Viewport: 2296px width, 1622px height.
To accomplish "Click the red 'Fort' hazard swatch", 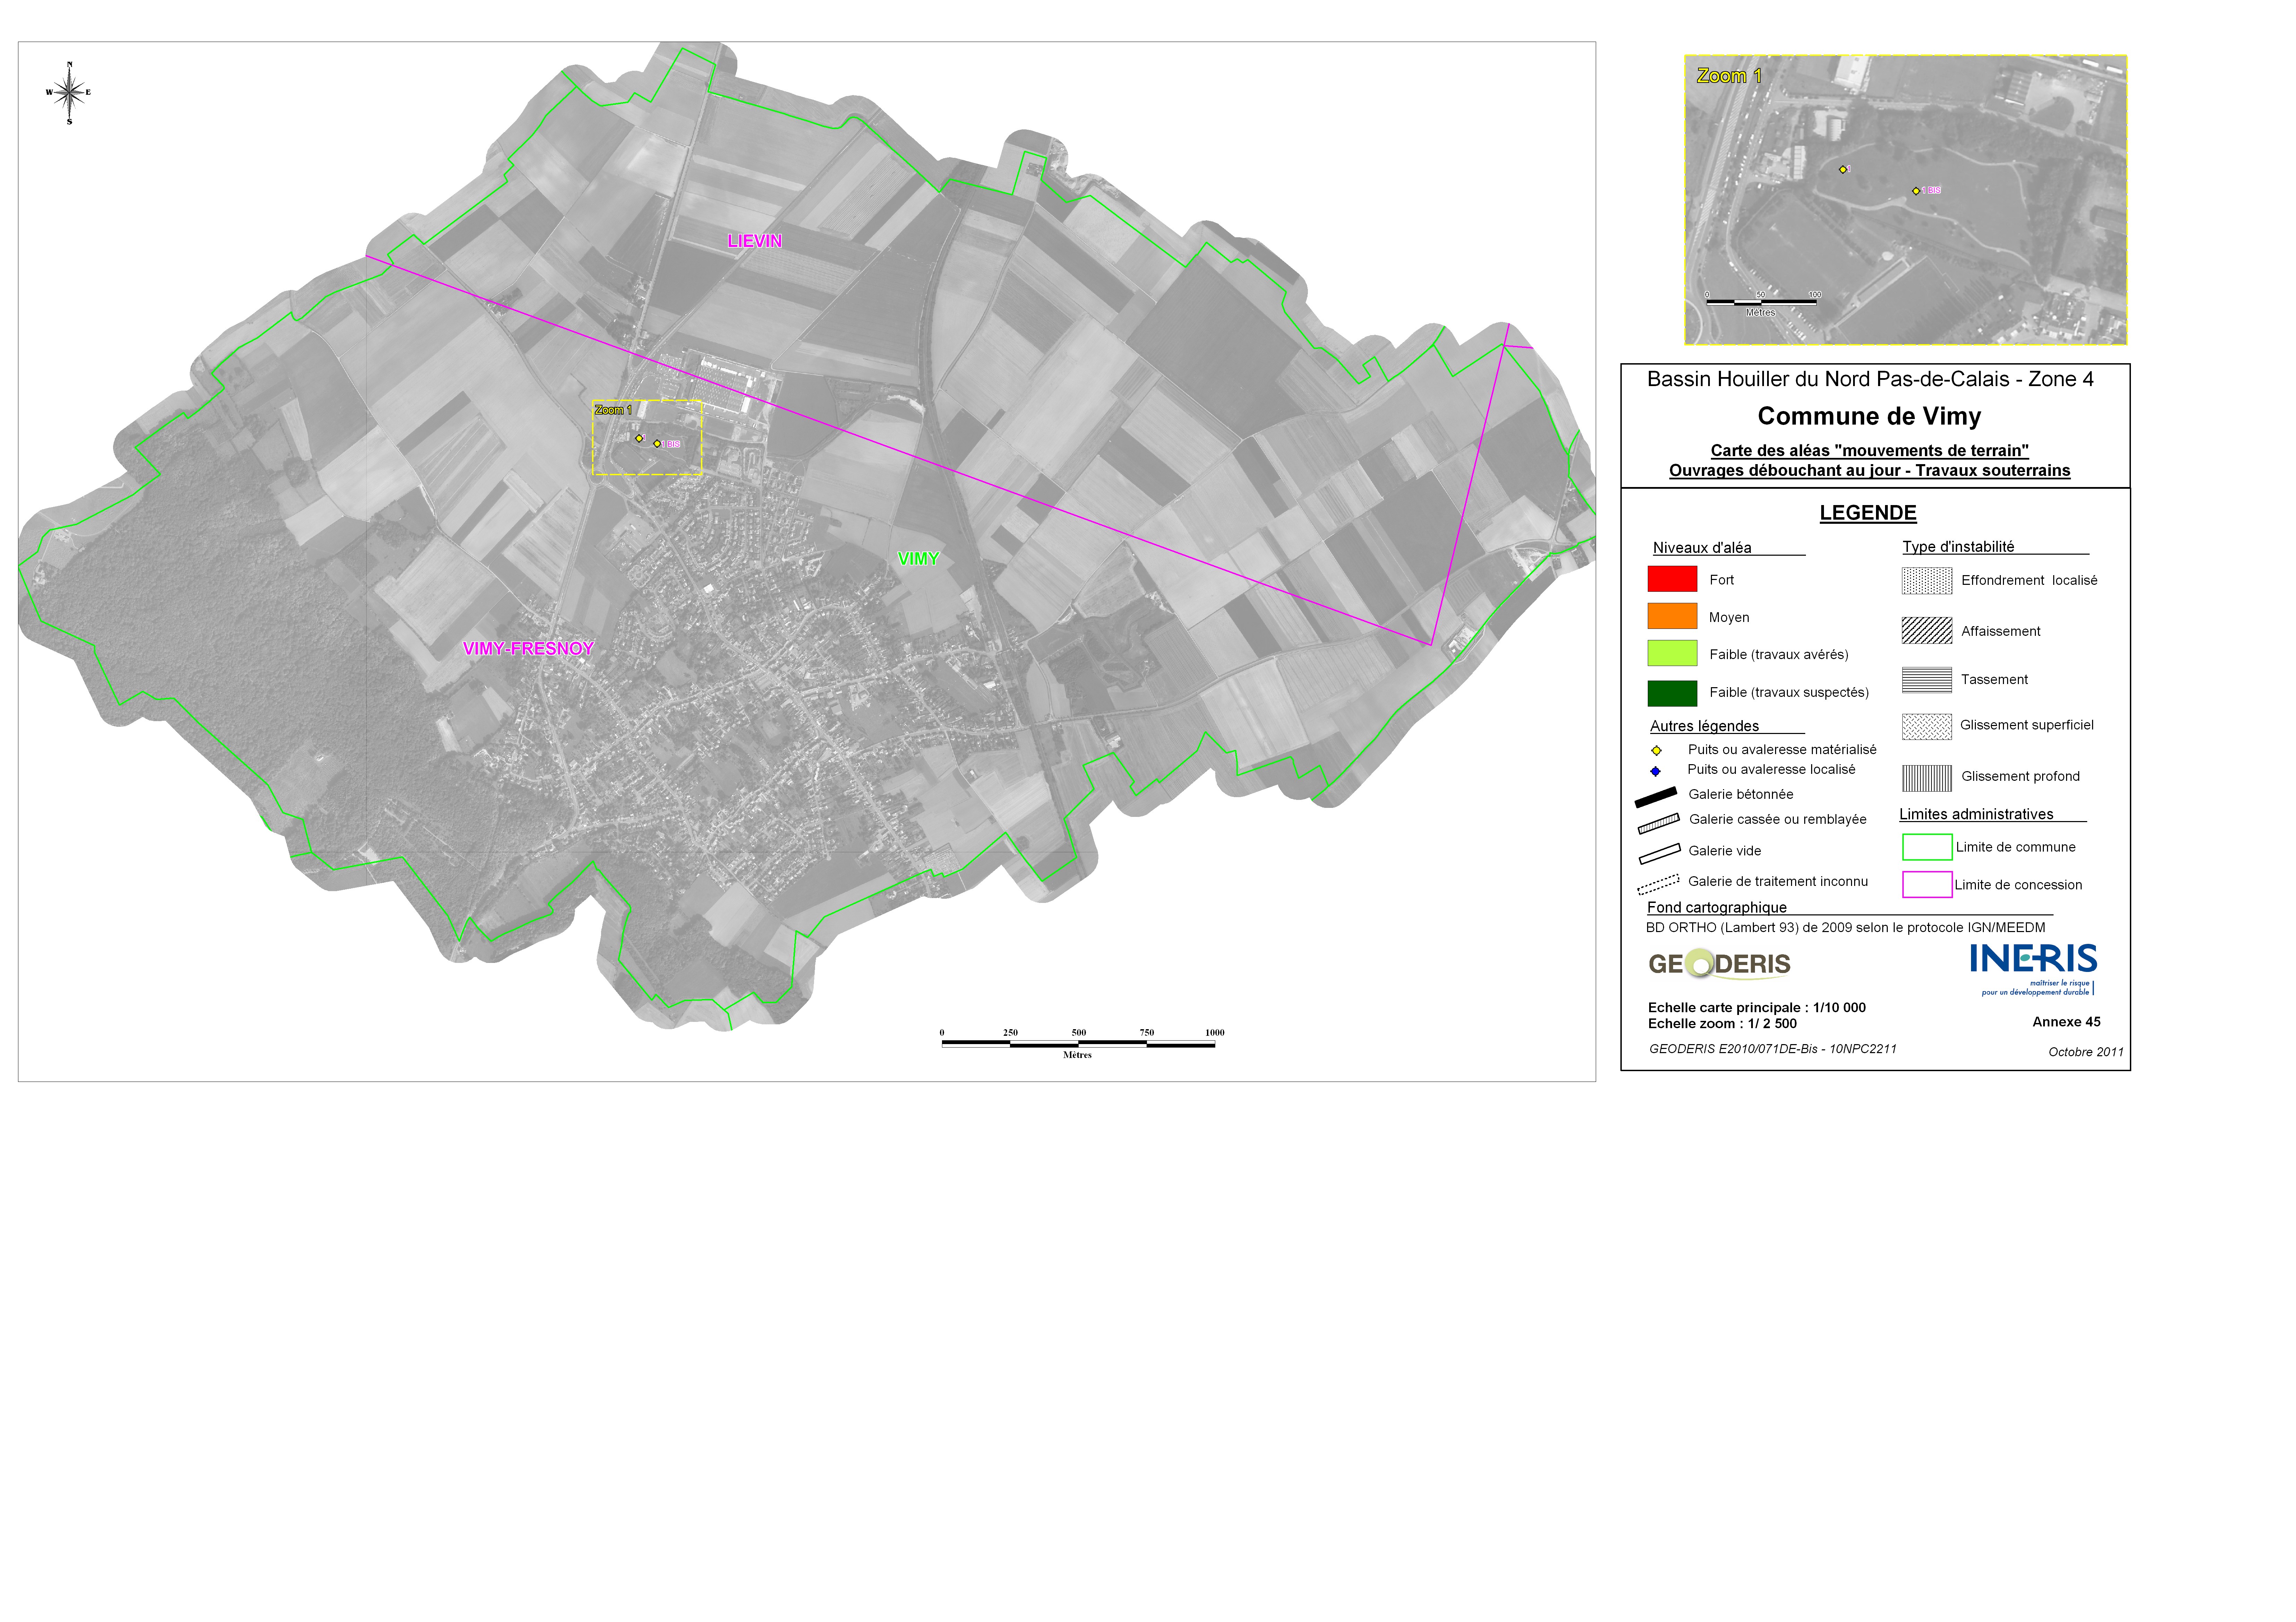I will [1672, 579].
